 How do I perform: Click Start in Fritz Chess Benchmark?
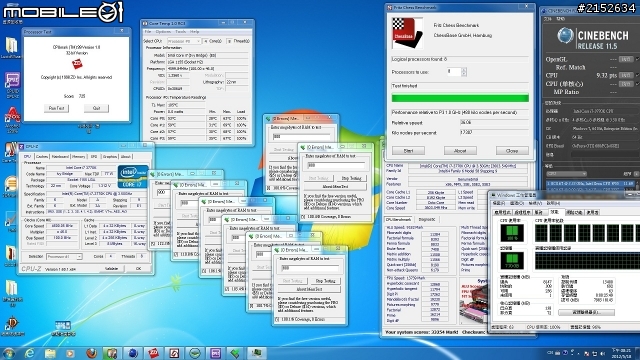pyautogui.click(x=408, y=151)
